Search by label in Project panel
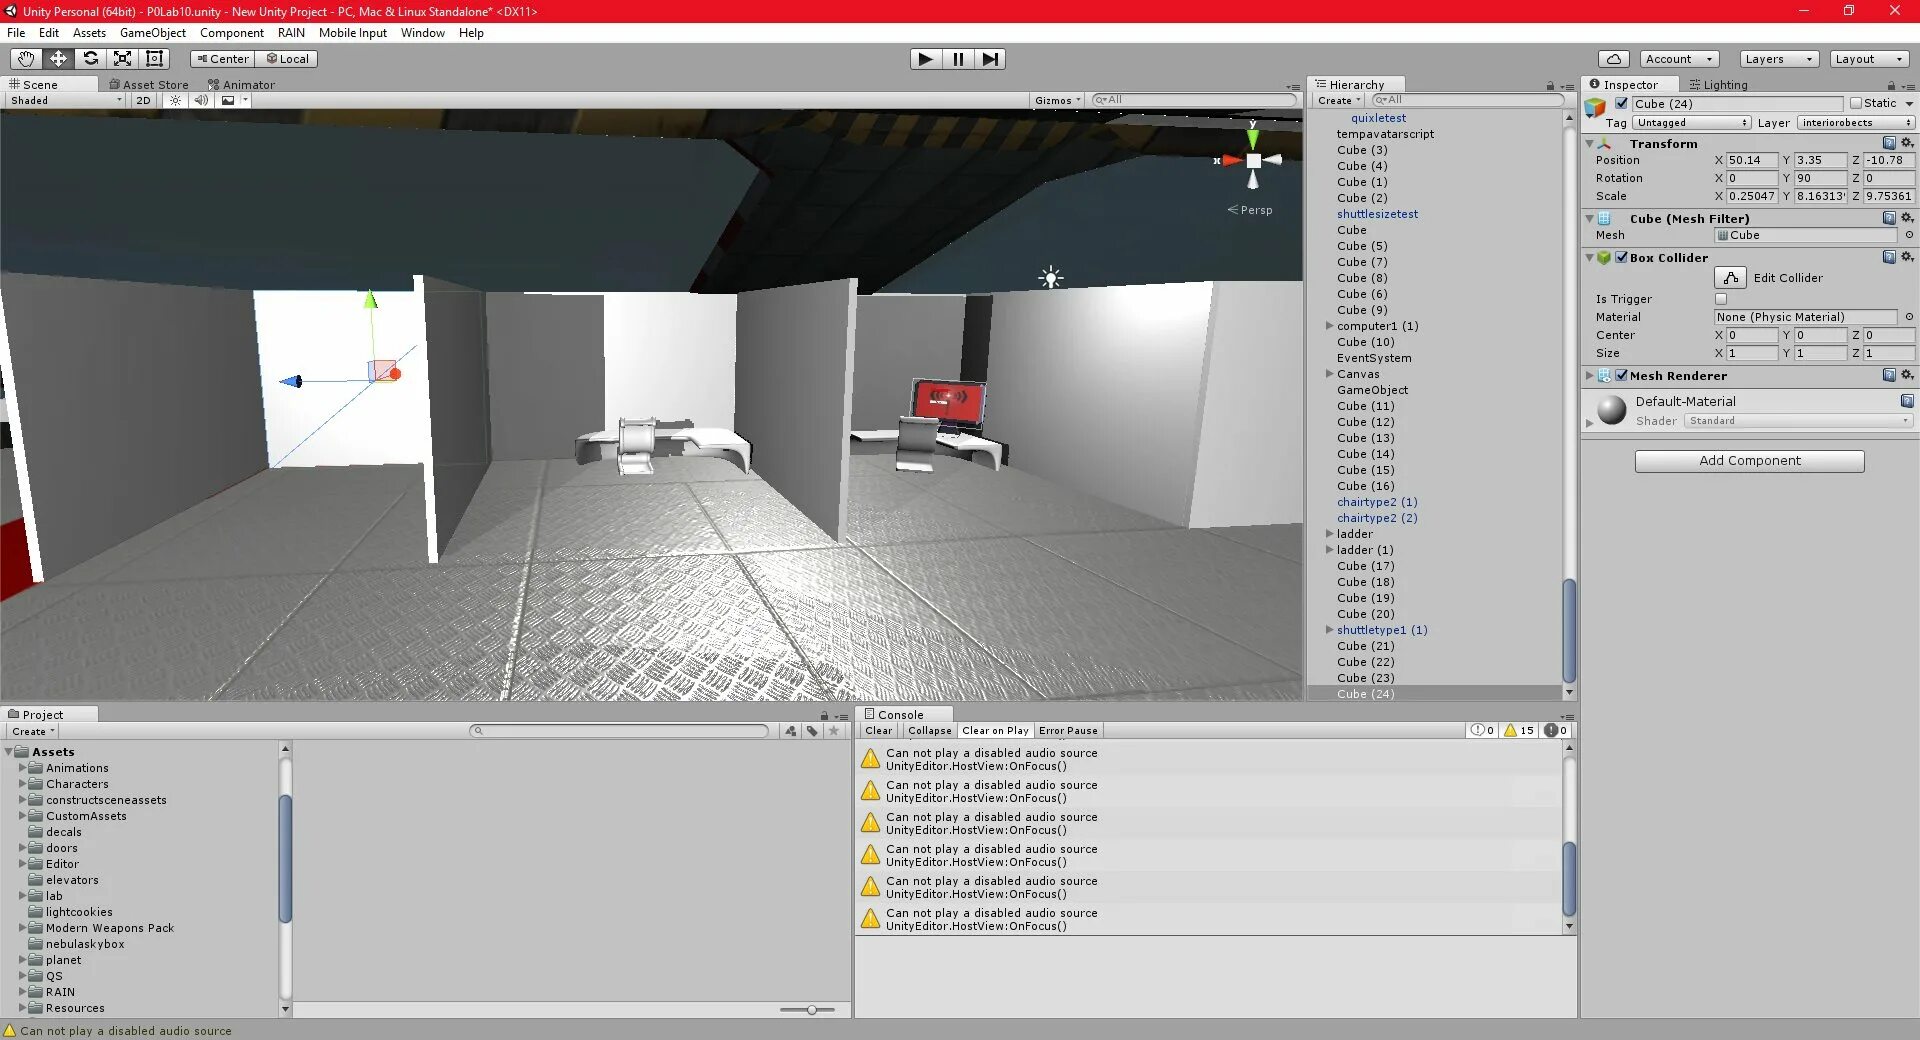 (812, 731)
